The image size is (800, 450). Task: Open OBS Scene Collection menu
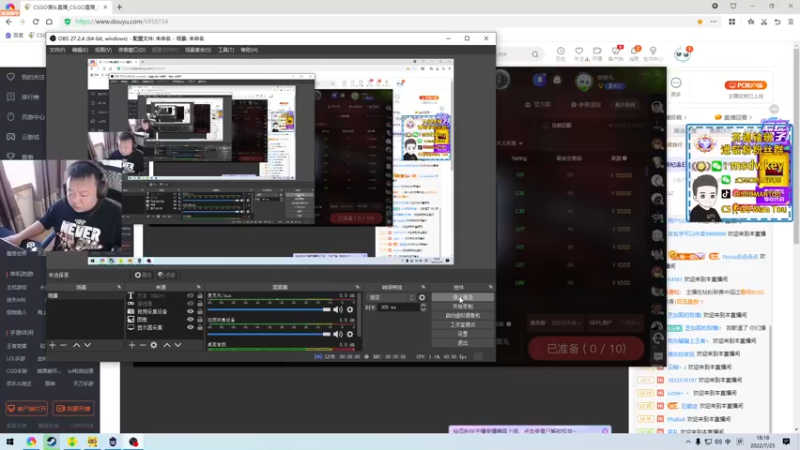[197, 50]
